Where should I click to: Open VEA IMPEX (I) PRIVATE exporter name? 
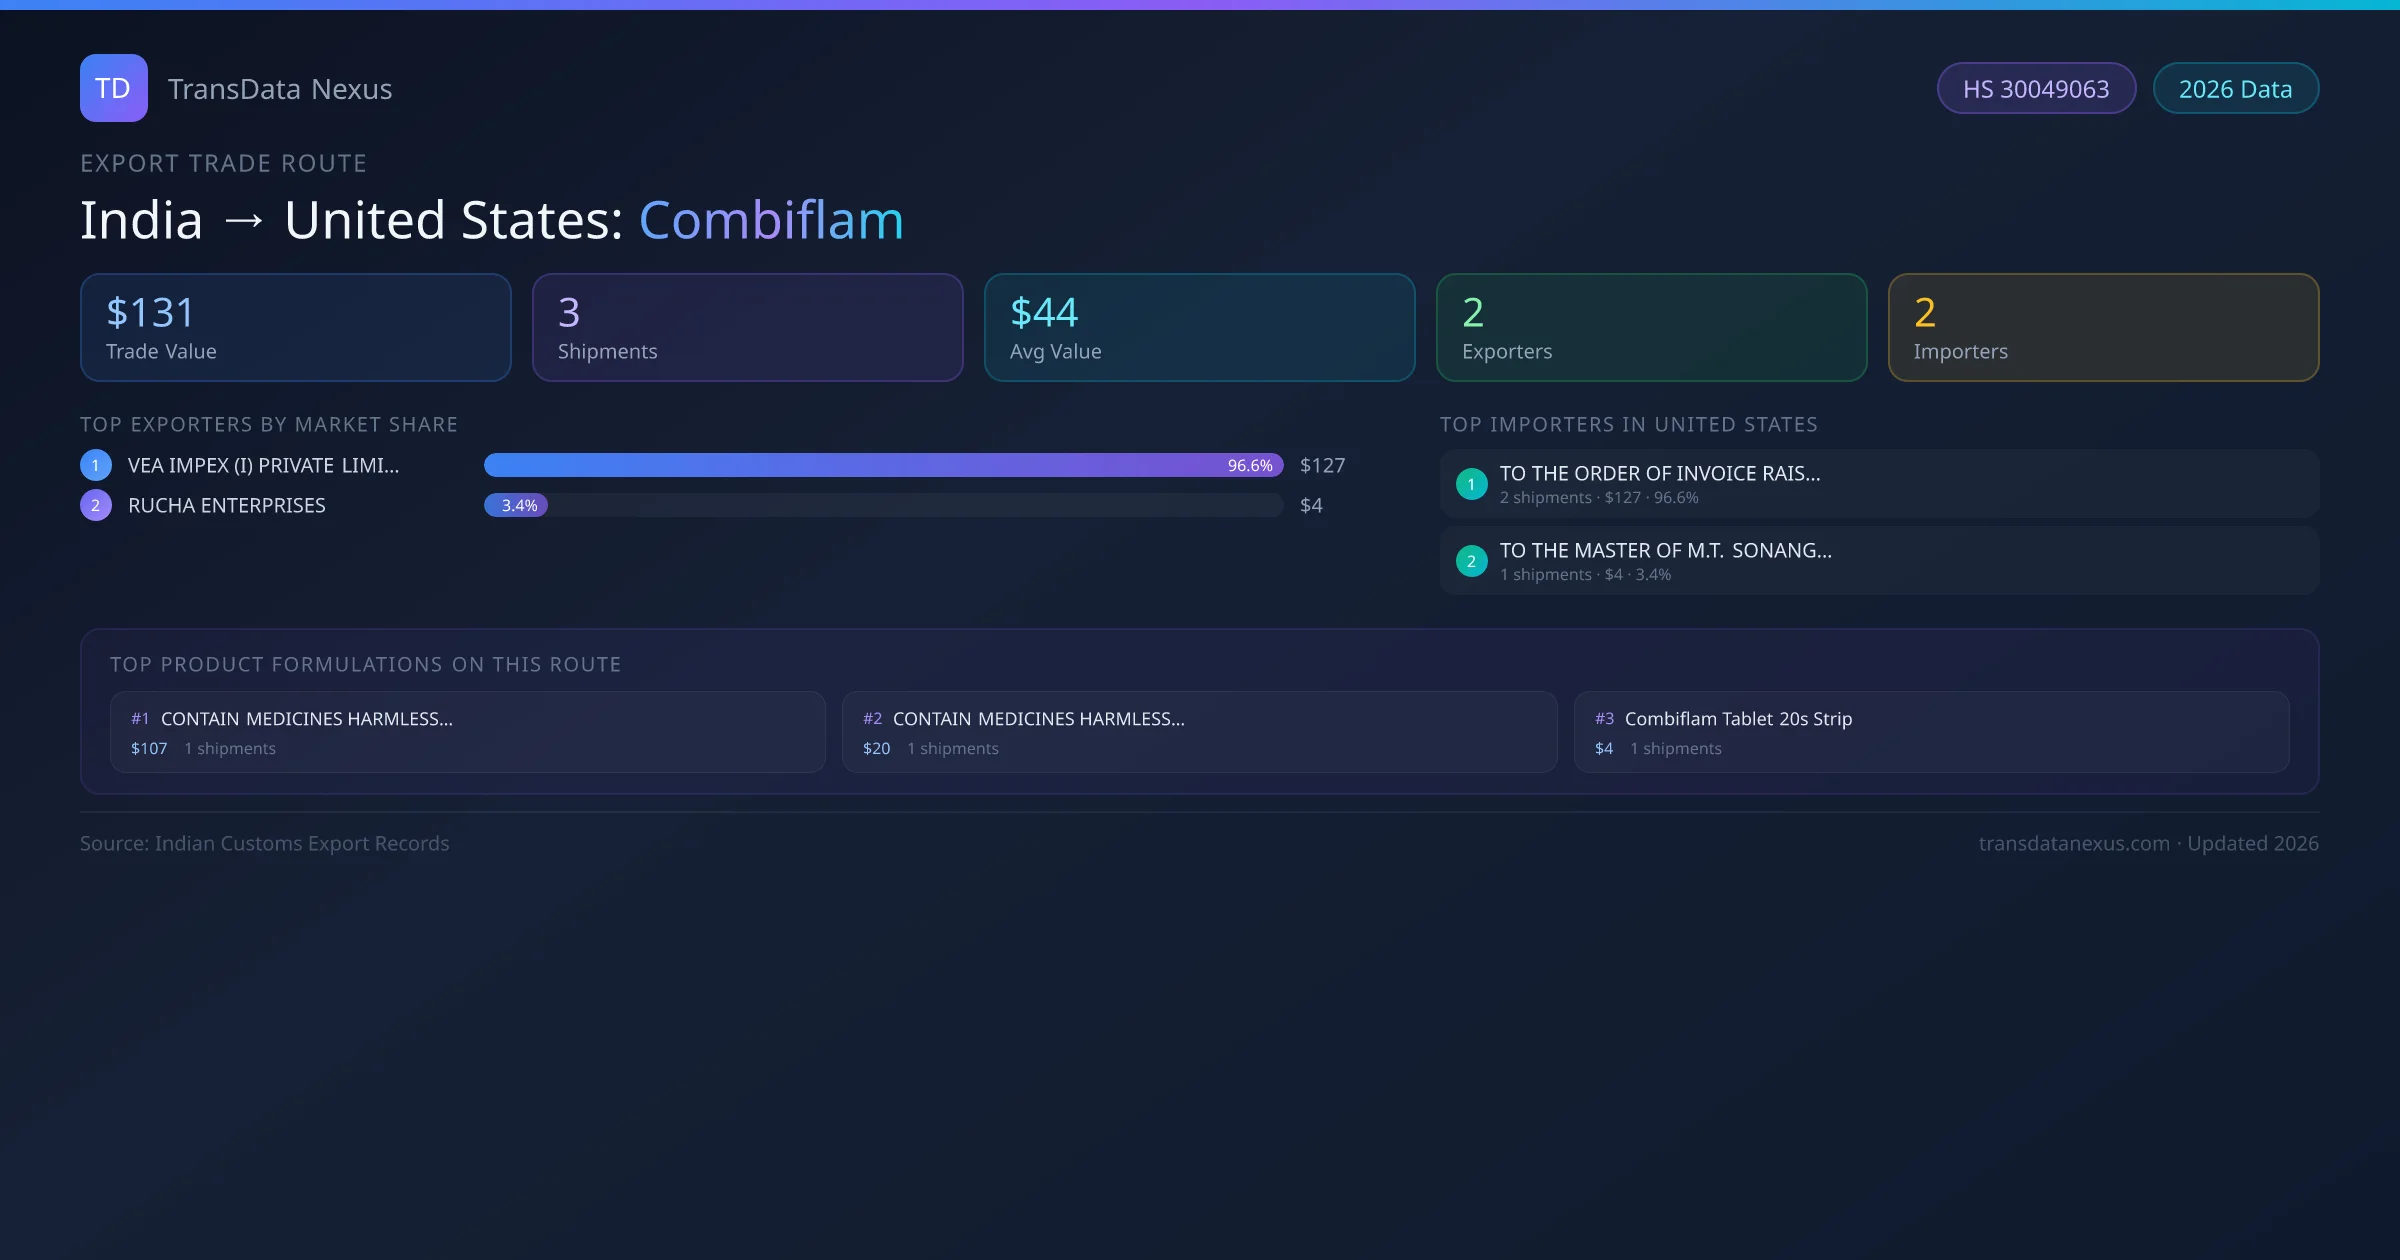[x=264, y=465]
